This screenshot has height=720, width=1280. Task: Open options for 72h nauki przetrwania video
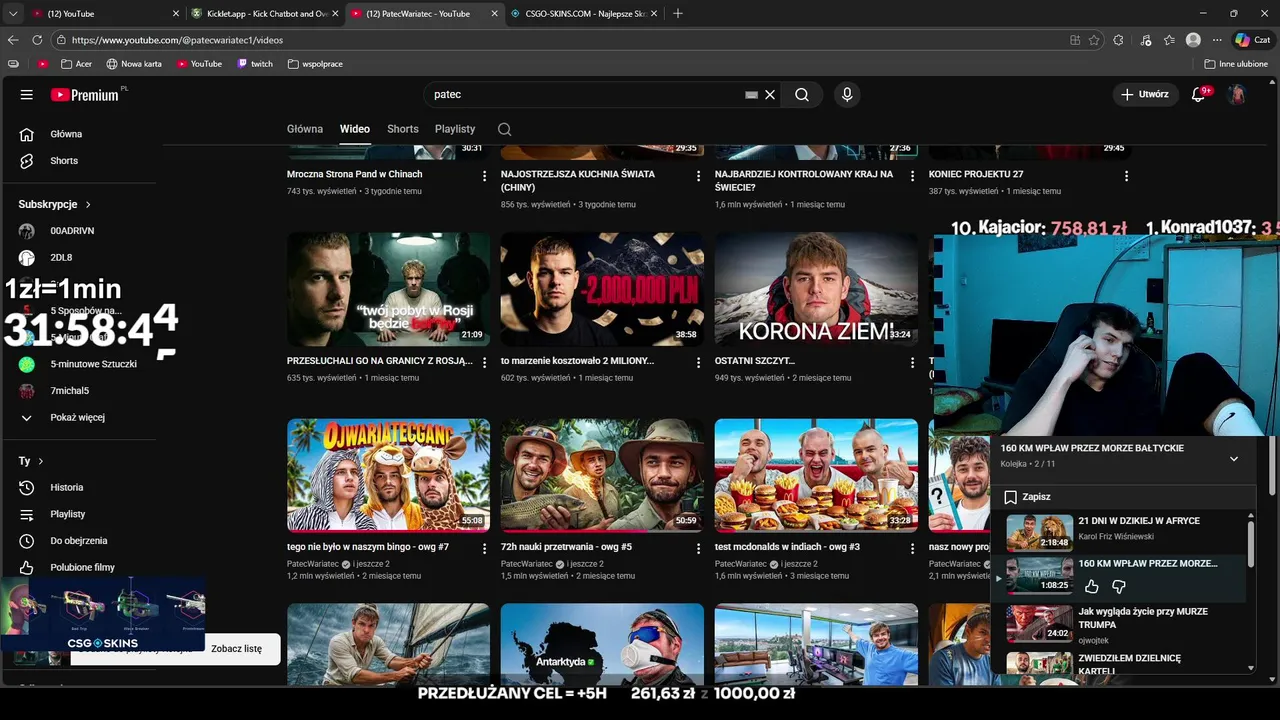pos(699,549)
